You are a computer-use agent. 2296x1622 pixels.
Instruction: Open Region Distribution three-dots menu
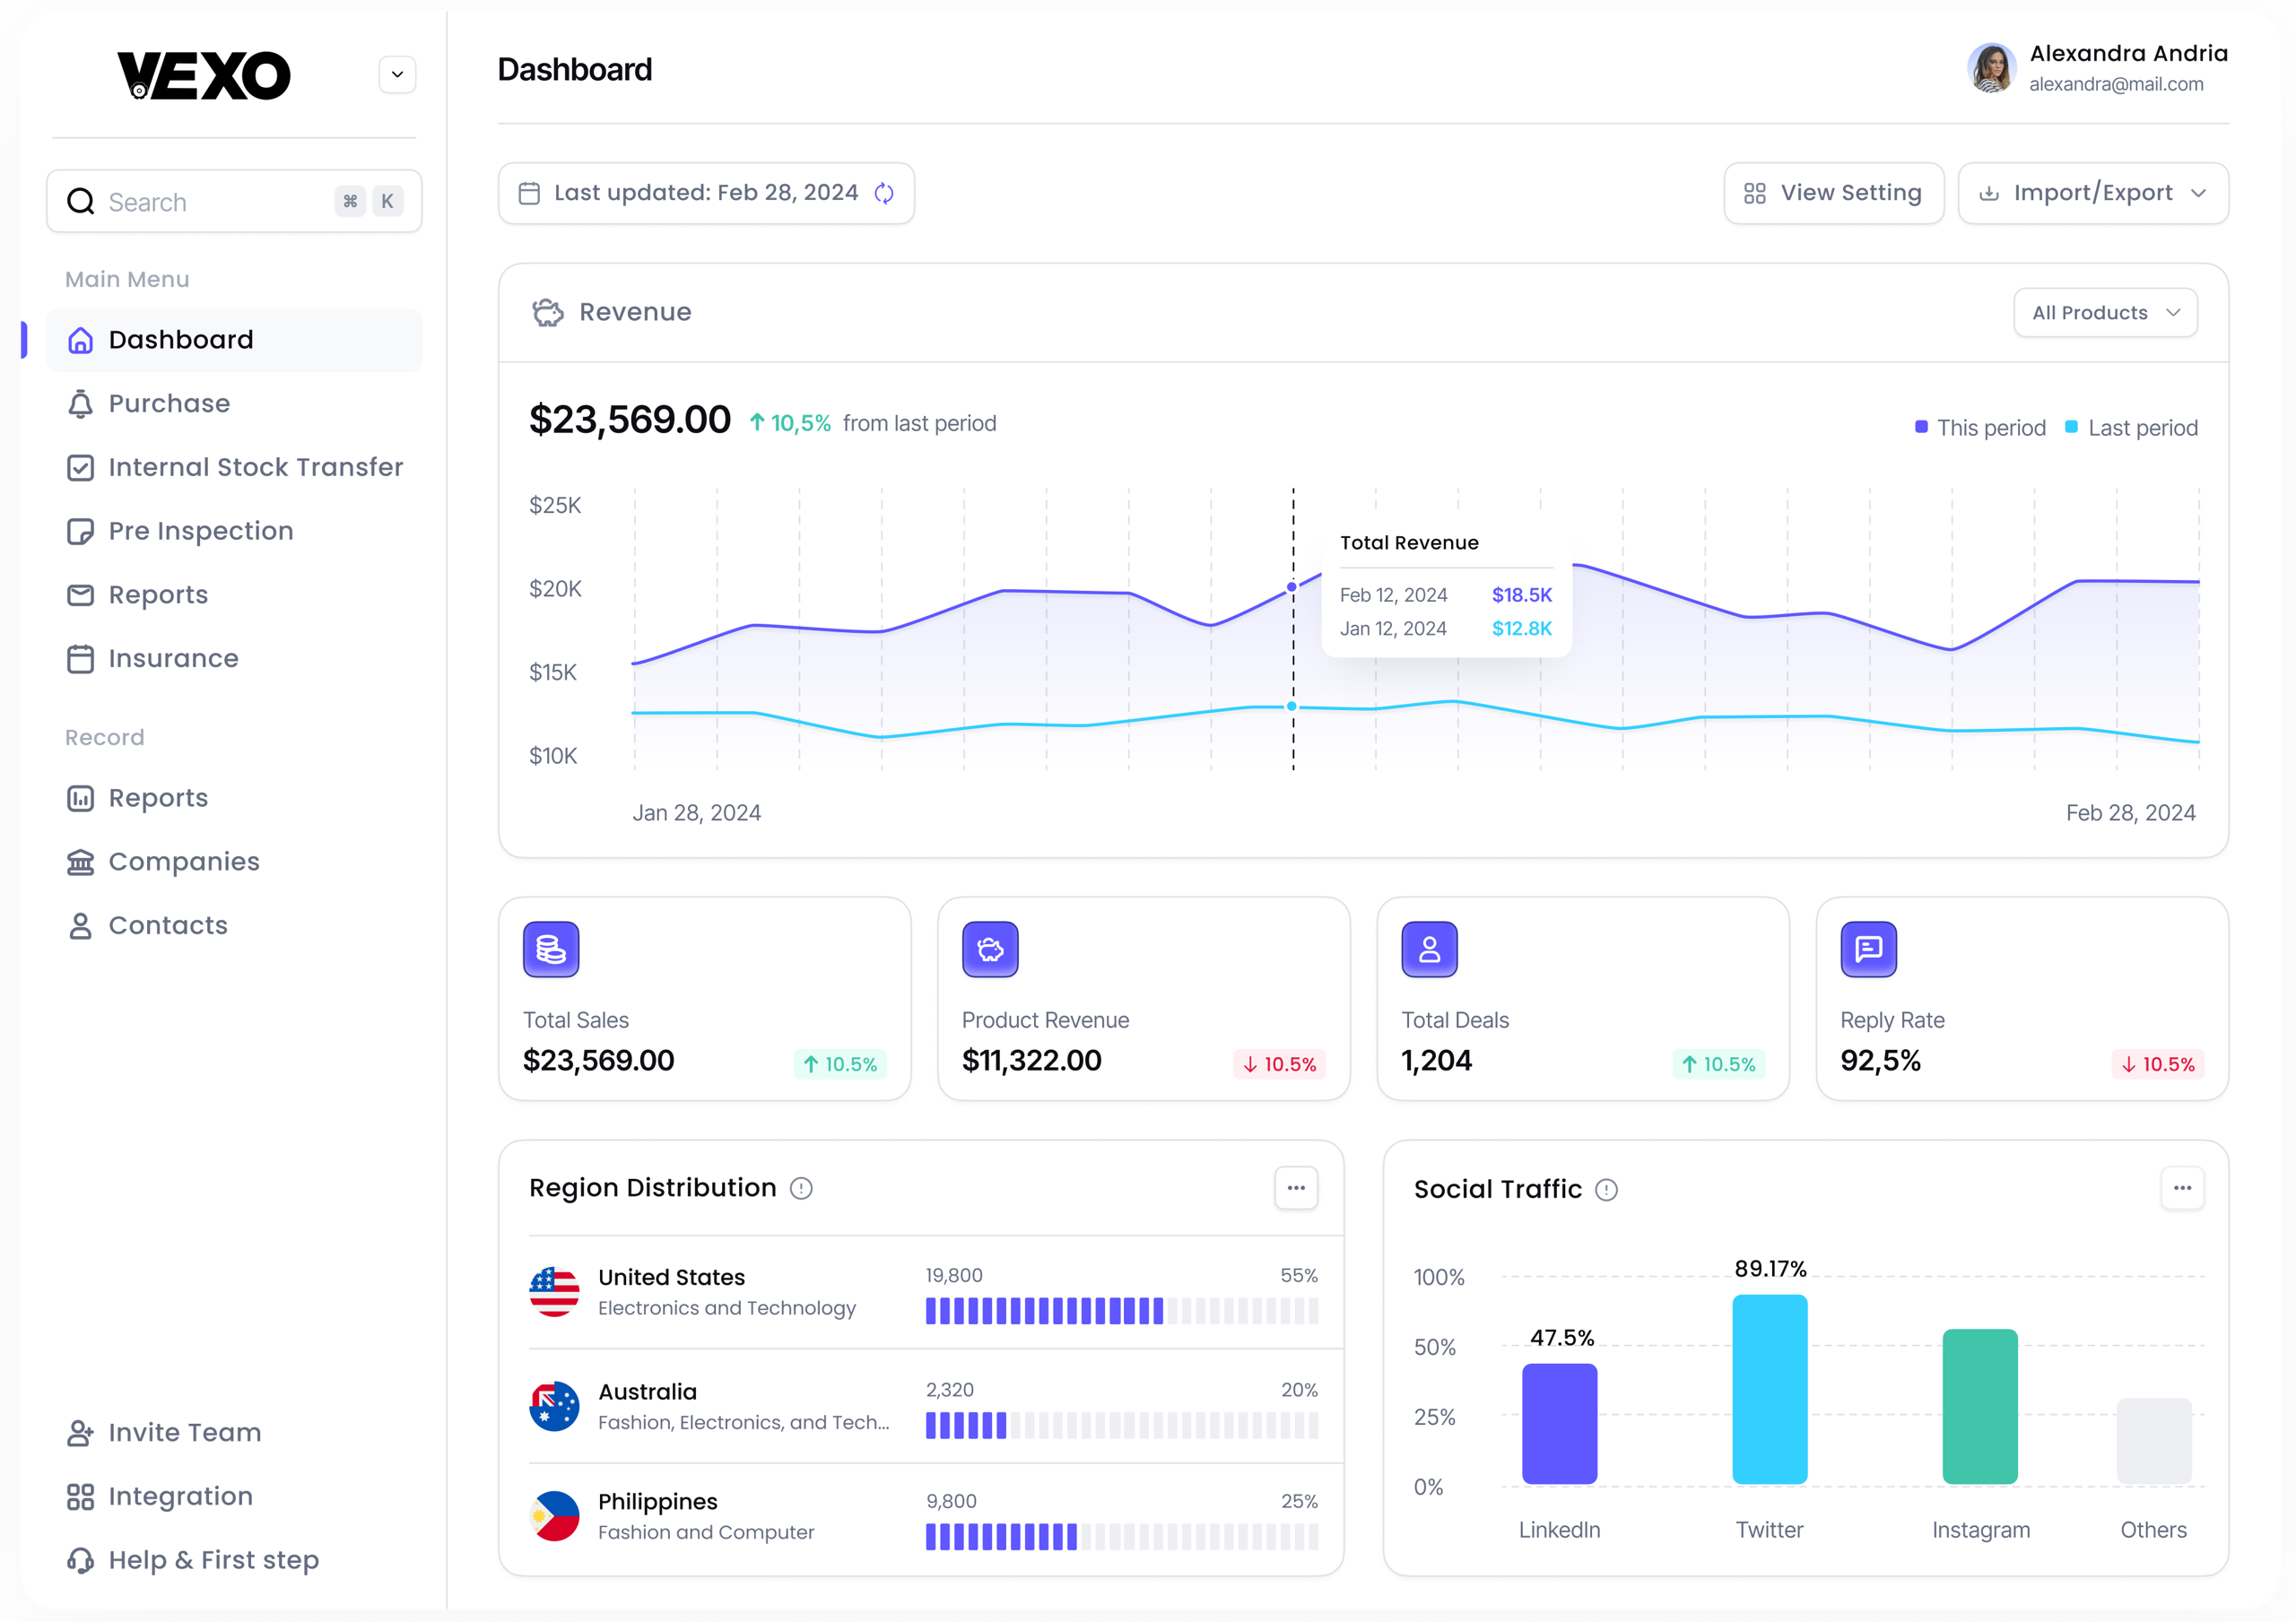click(x=1296, y=1188)
